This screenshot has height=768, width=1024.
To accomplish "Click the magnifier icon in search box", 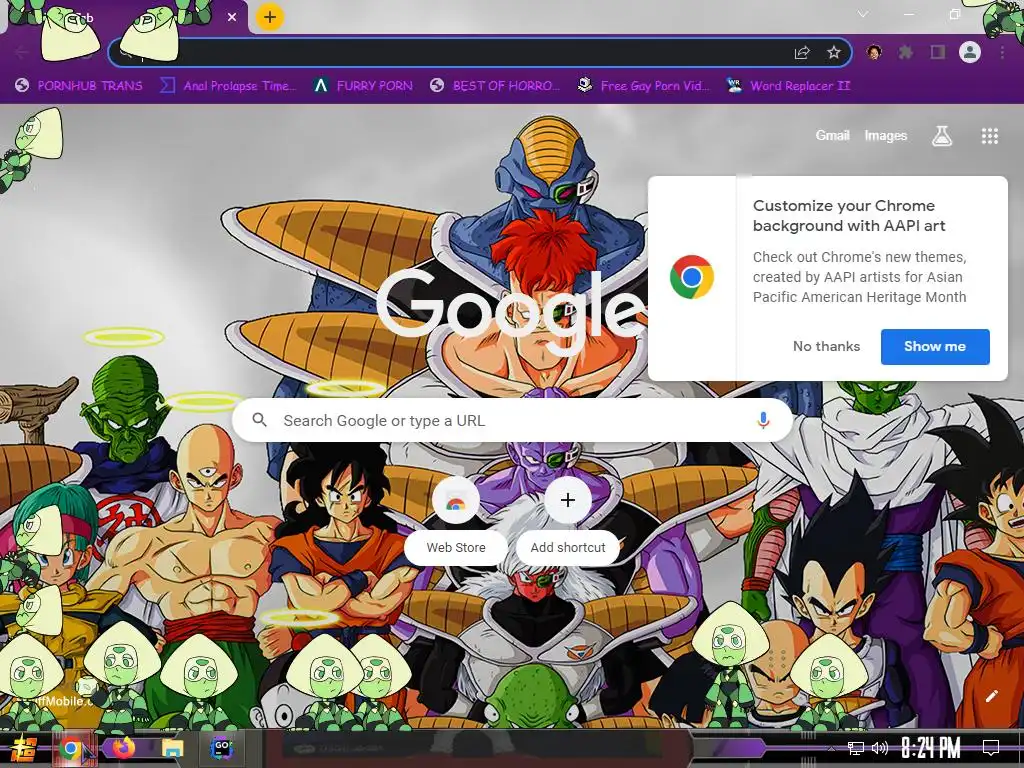I will tap(259, 420).
